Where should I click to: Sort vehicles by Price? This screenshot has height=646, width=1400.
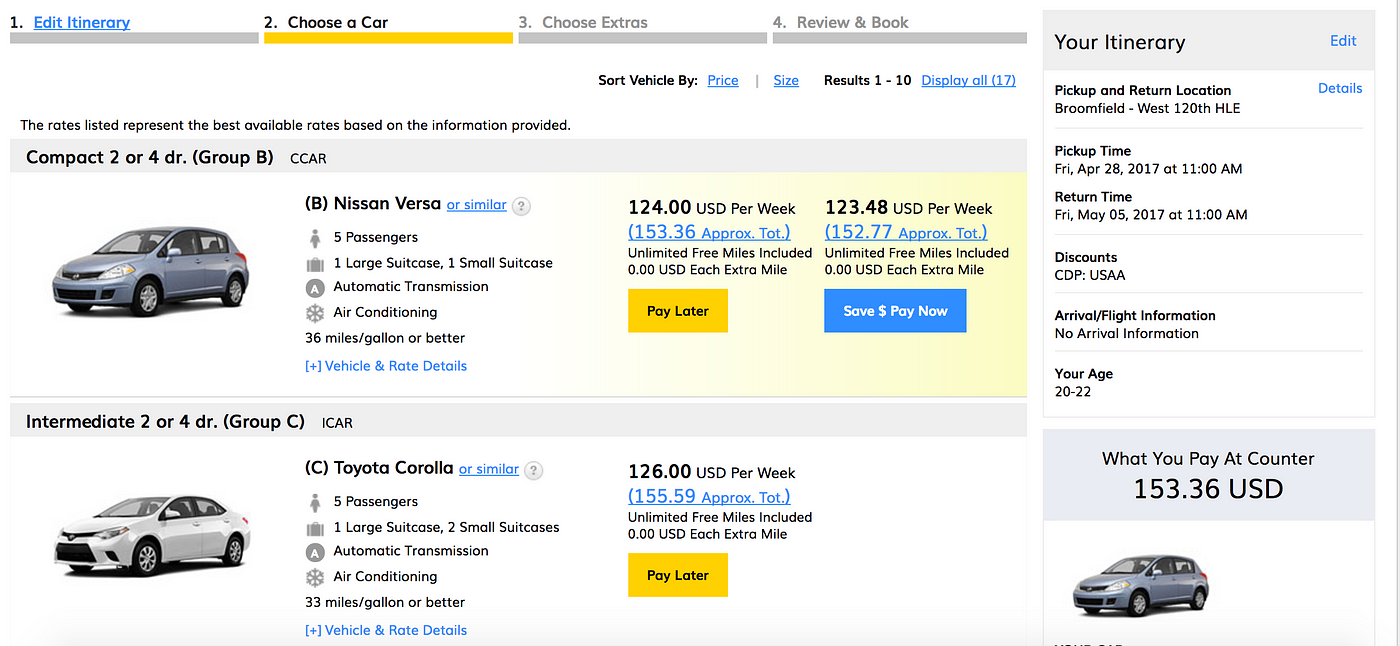click(723, 81)
